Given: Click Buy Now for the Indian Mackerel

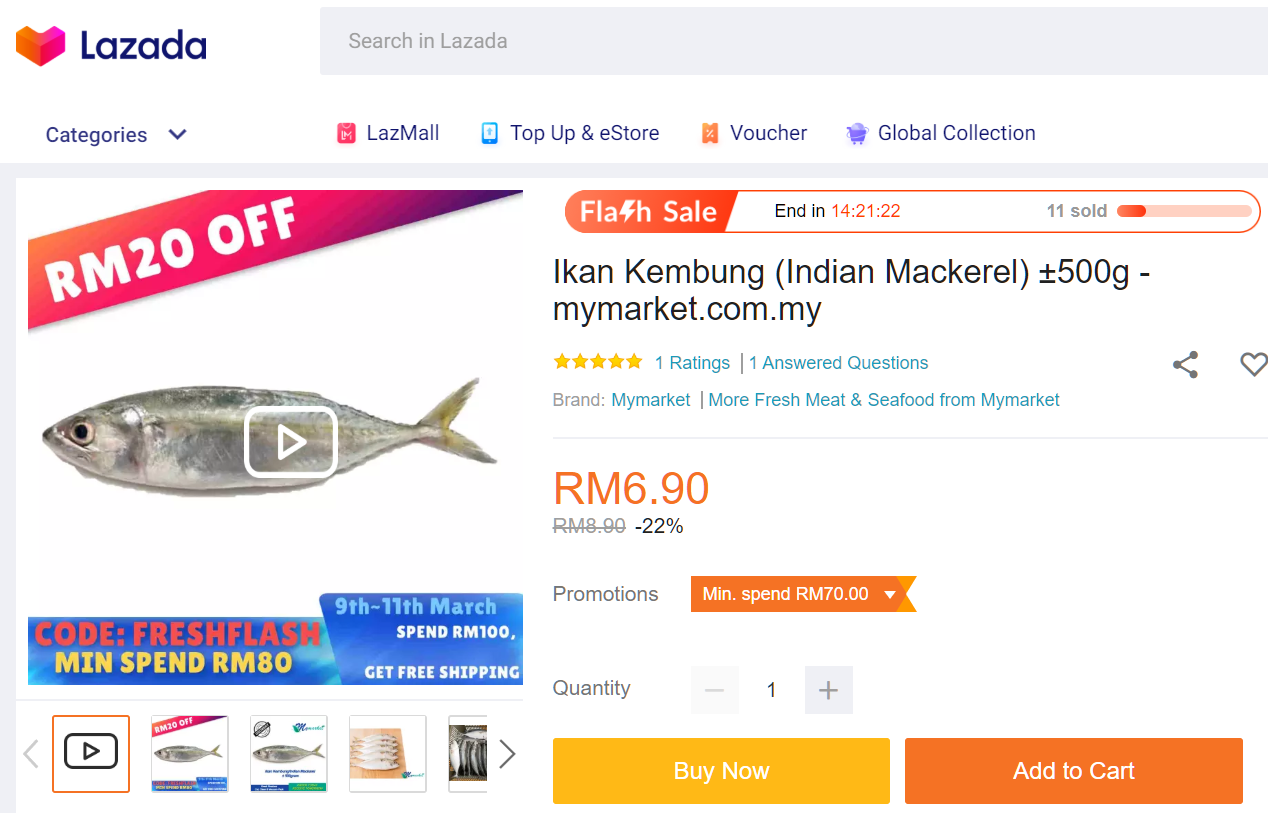Looking at the screenshot, I should [x=720, y=770].
